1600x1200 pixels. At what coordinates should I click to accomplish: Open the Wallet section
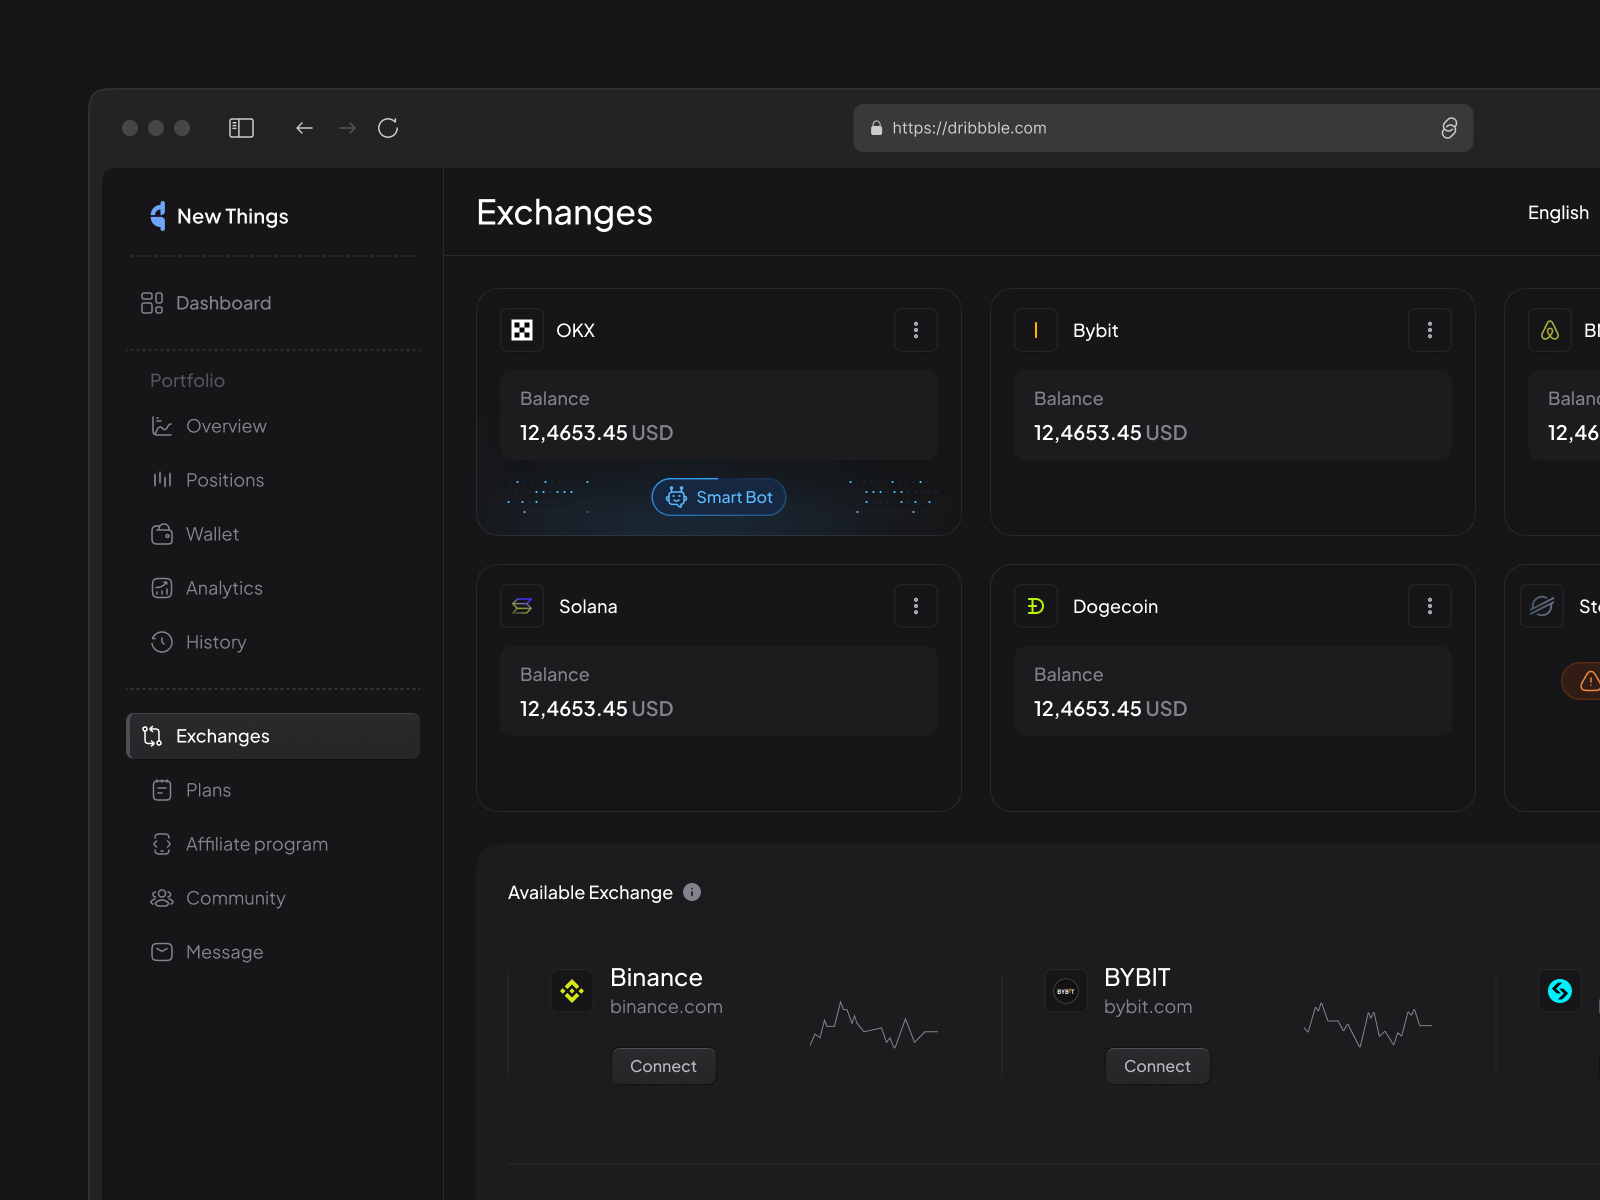click(x=195, y=534)
